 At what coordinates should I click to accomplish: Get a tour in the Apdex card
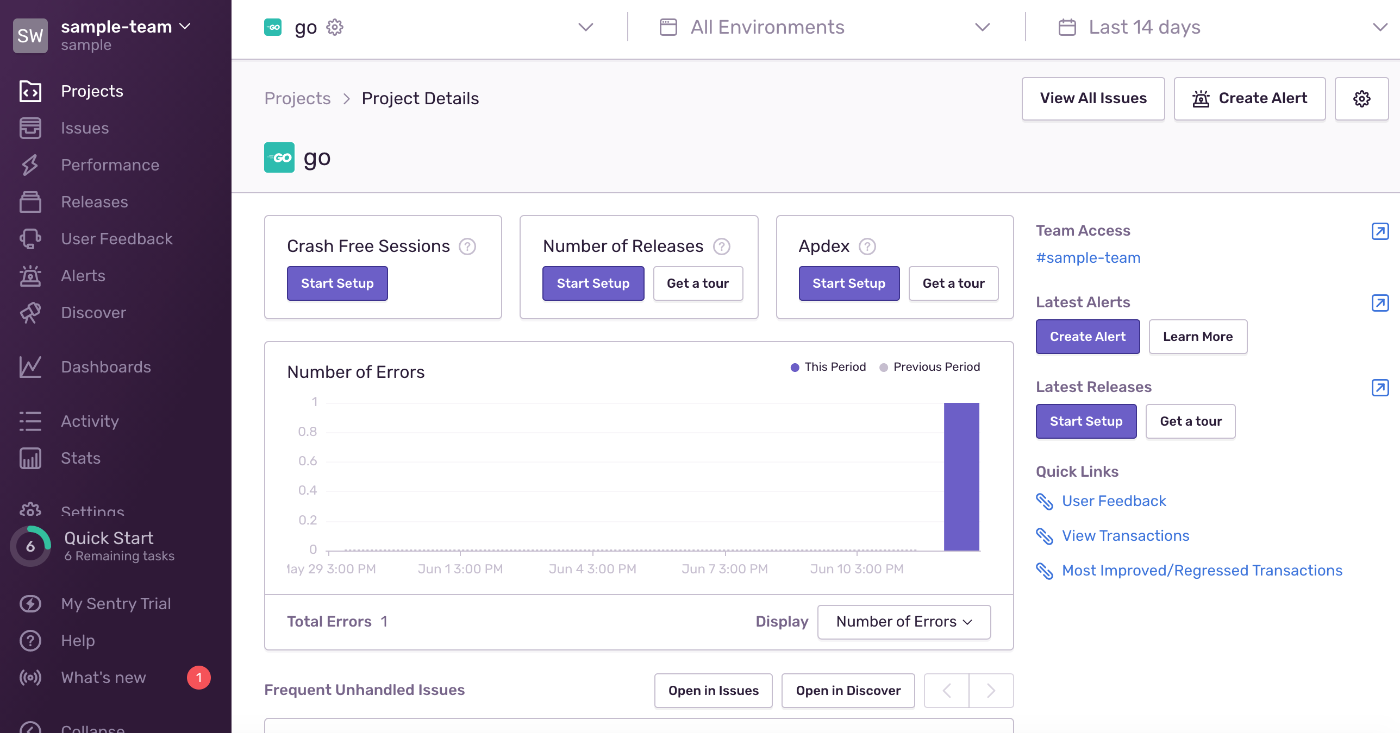tap(954, 283)
